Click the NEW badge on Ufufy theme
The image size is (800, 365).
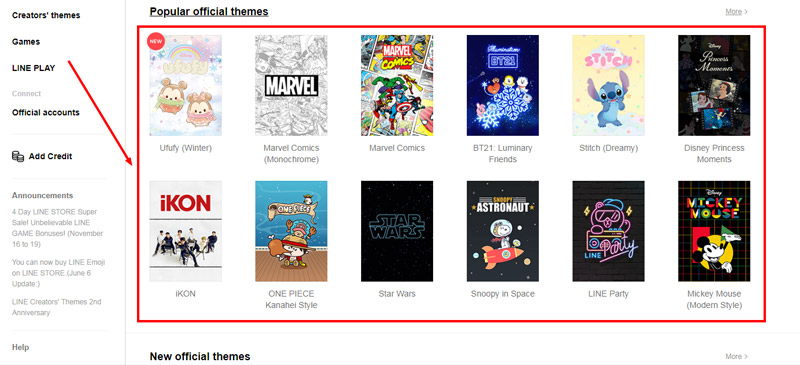click(x=155, y=41)
